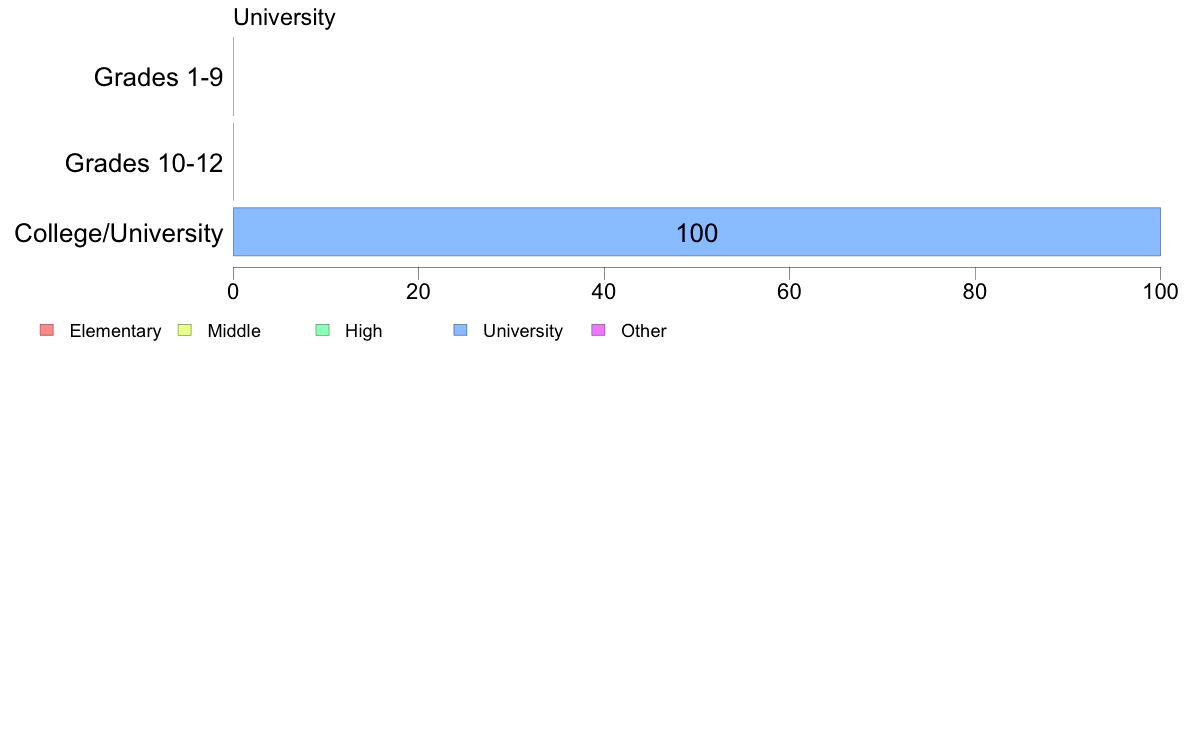
Task: Click the Grades 1-9 axis label
Action: (158, 77)
